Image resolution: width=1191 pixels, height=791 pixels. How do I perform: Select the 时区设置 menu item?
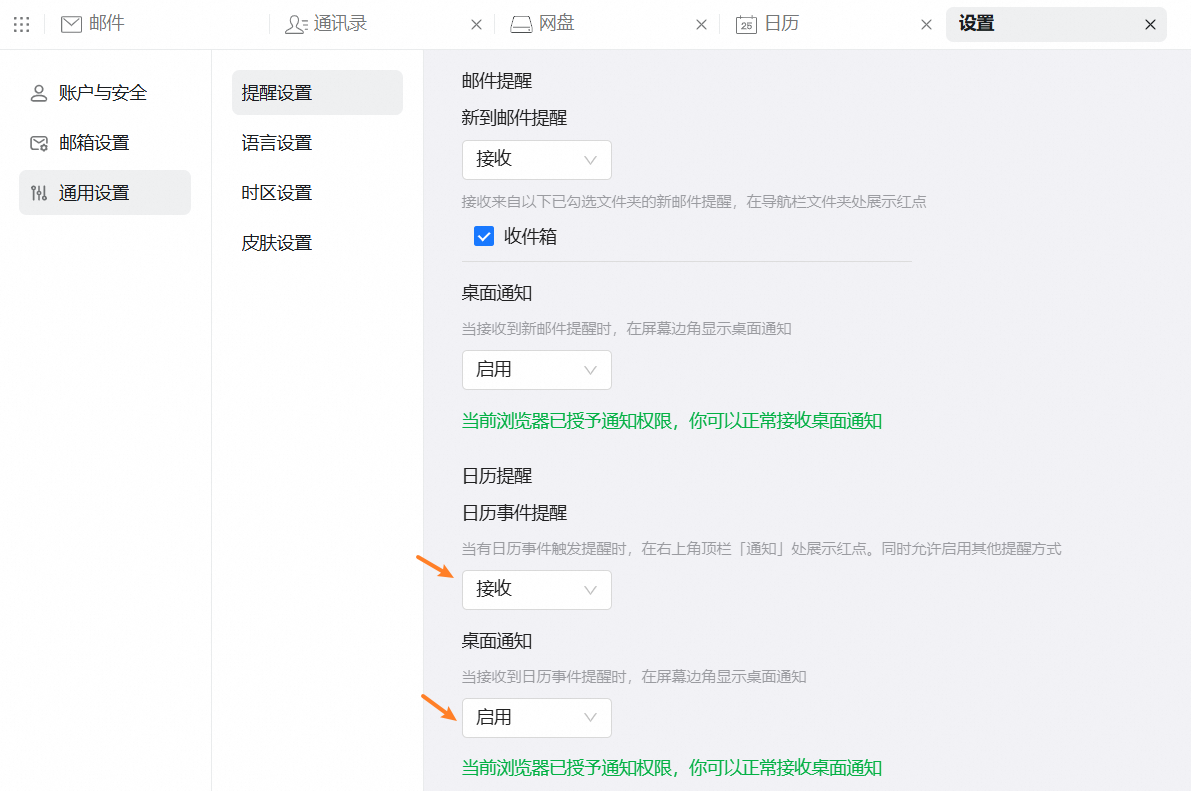click(277, 193)
